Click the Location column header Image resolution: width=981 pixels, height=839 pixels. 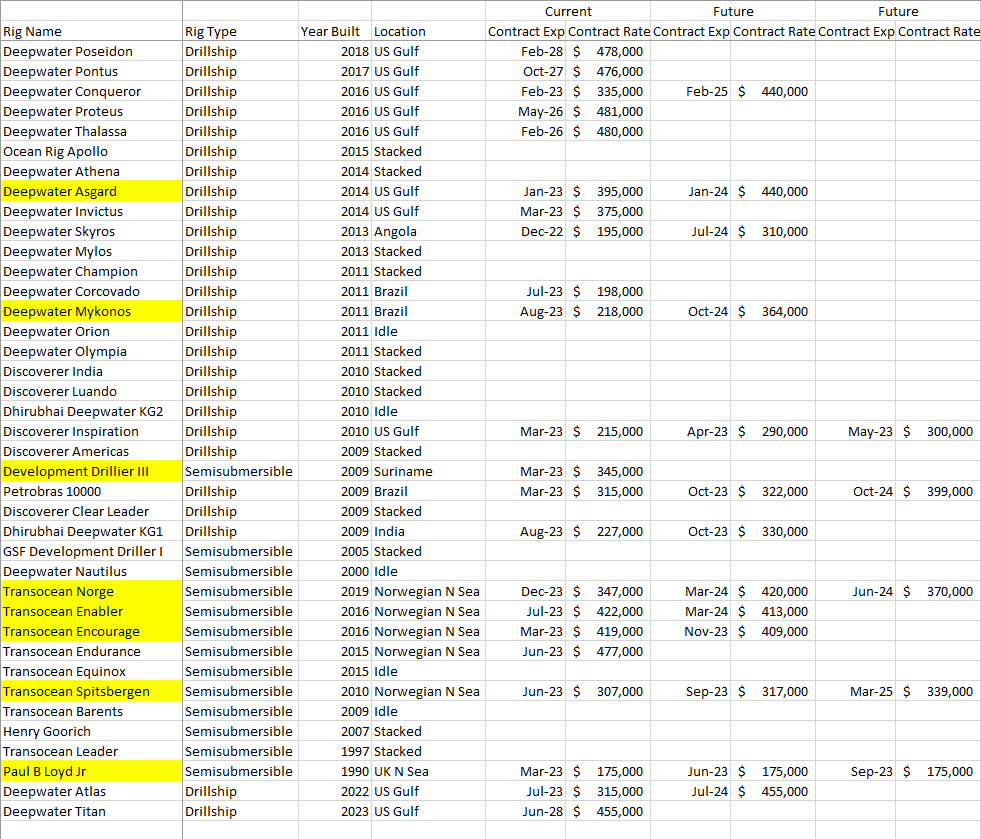click(x=428, y=31)
